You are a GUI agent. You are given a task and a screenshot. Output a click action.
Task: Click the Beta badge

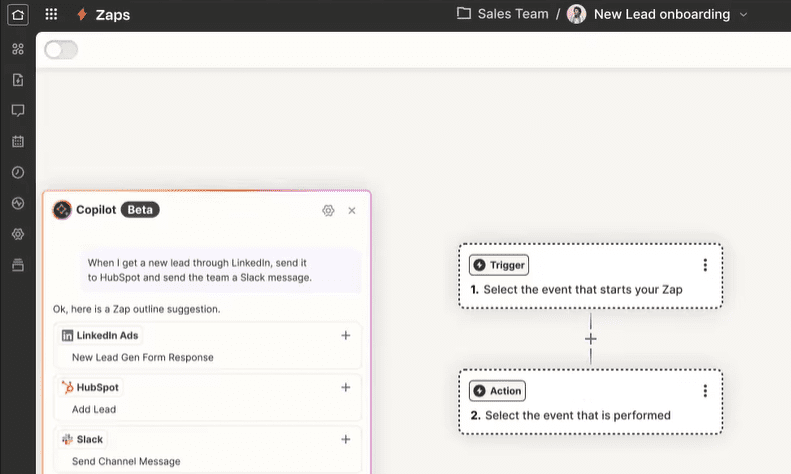click(140, 210)
